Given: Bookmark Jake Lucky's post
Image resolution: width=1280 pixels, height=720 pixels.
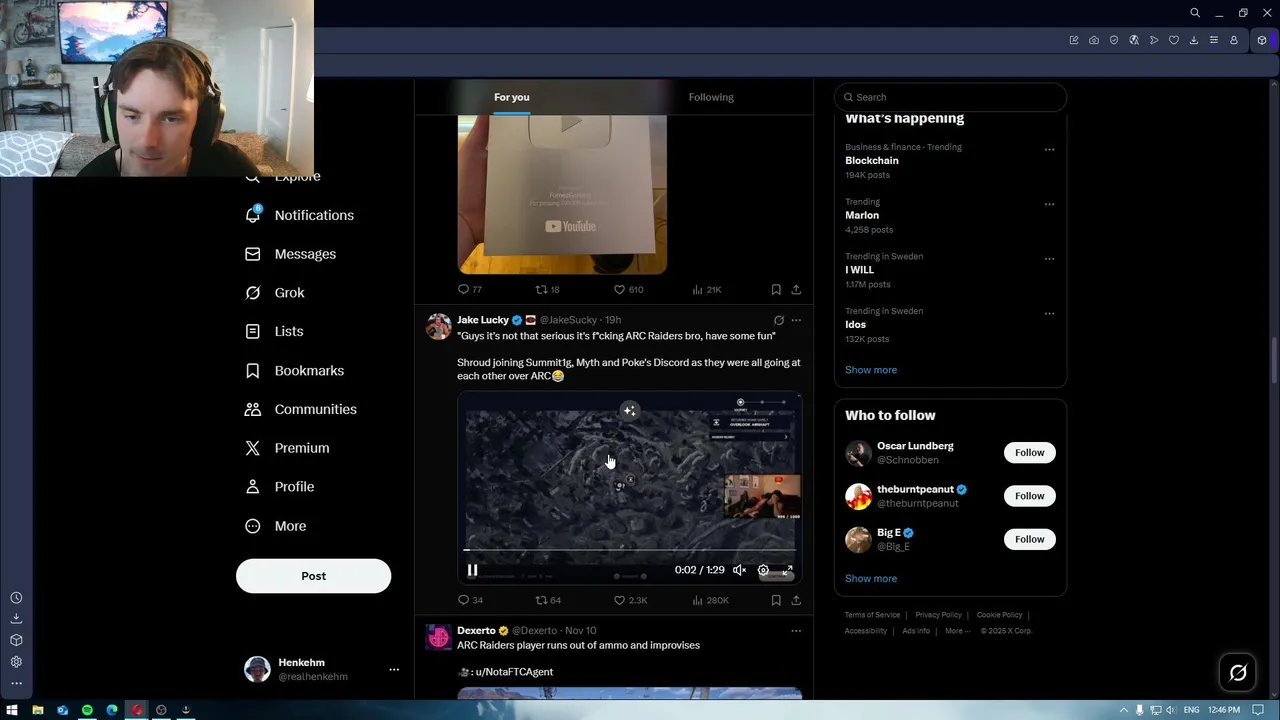Looking at the screenshot, I should pyautogui.click(x=776, y=600).
